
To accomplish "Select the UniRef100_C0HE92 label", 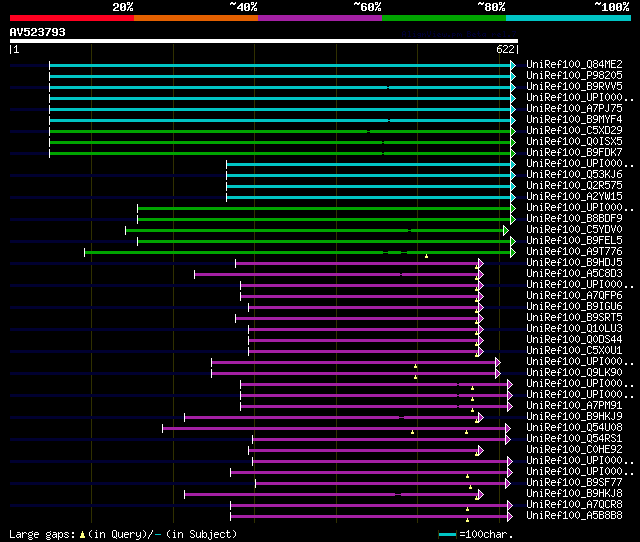I will [574, 450].
